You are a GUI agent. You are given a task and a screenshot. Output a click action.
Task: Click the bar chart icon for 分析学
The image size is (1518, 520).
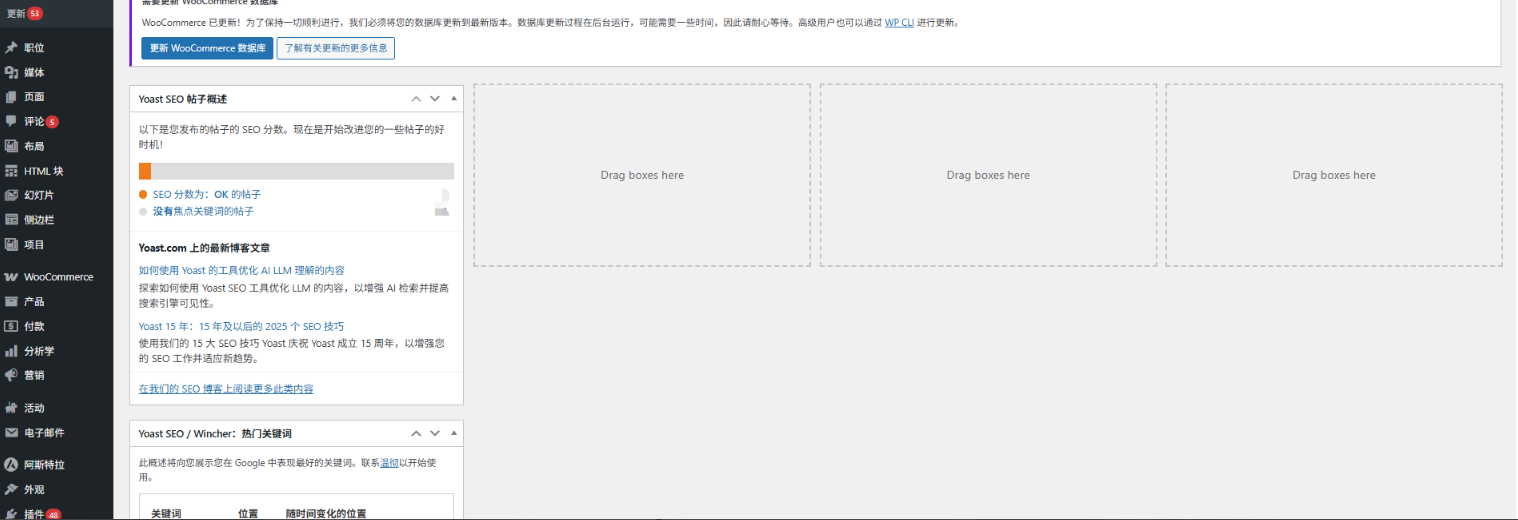[x=11, y=351]
